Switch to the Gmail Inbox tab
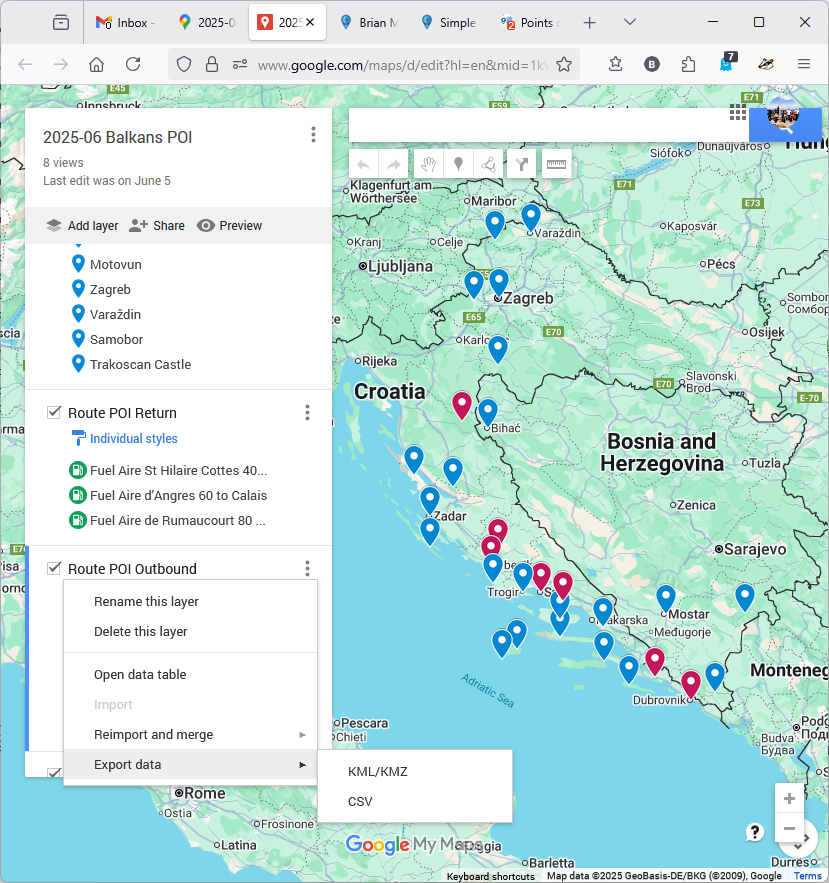 [x=124, y=23]
